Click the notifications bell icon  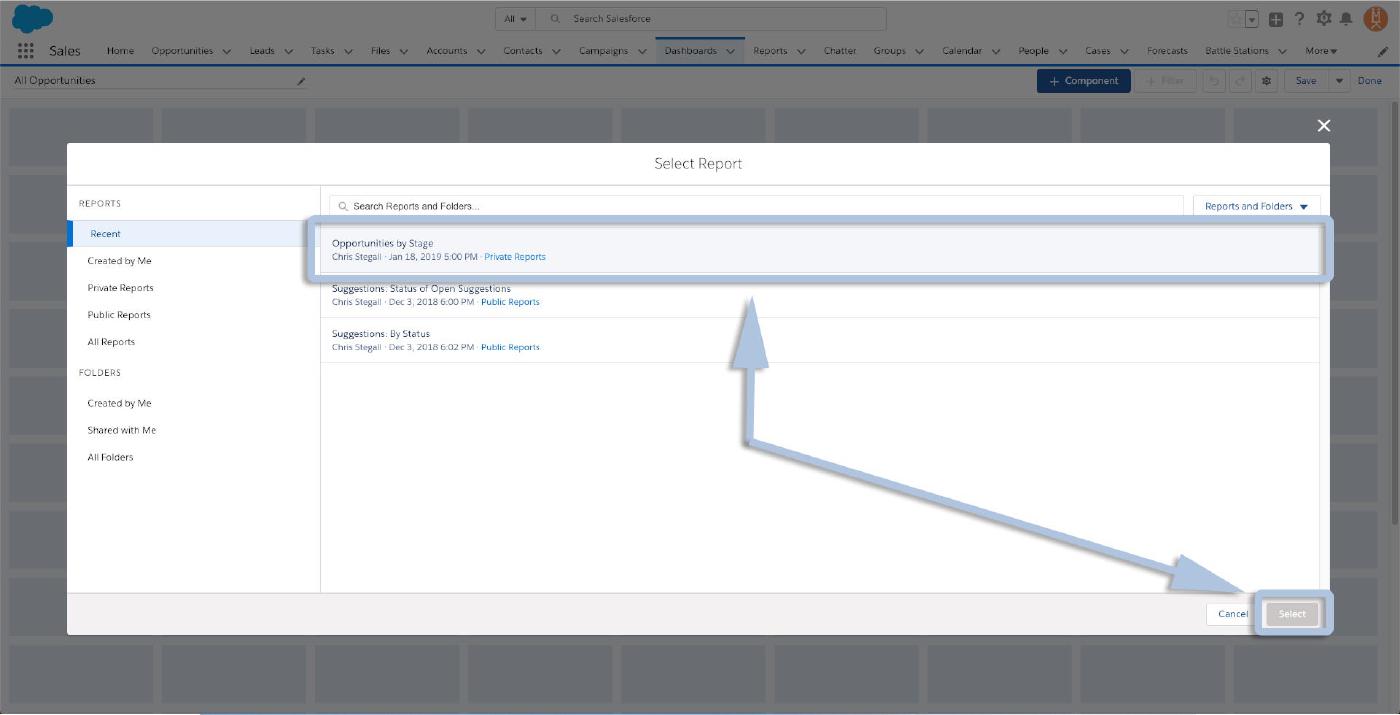point(1346,19)
